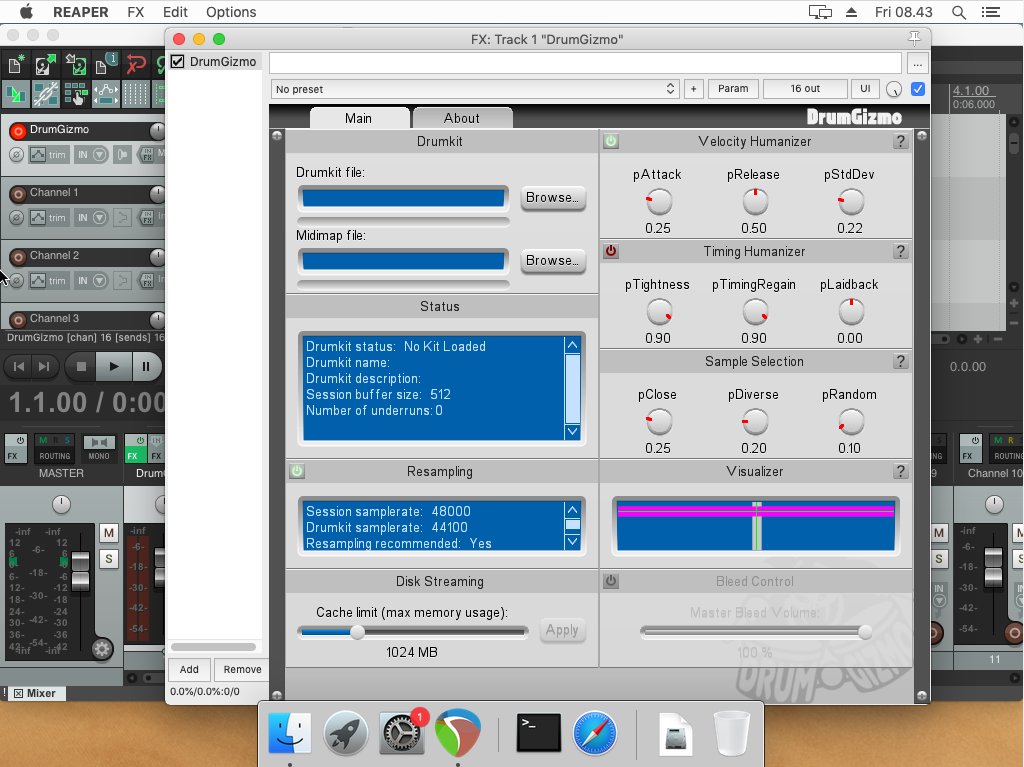The image size is (1024, 767).
Task: Open help for Timing Humanizer
Action: 901,251
